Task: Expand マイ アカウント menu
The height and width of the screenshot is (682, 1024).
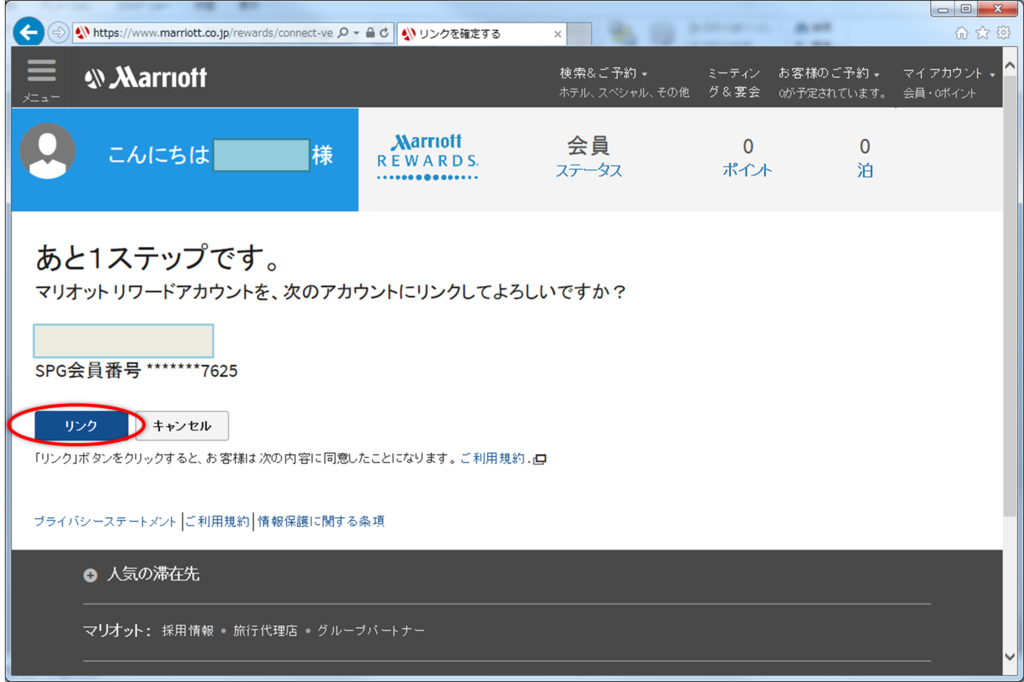Action: (949, 73)
